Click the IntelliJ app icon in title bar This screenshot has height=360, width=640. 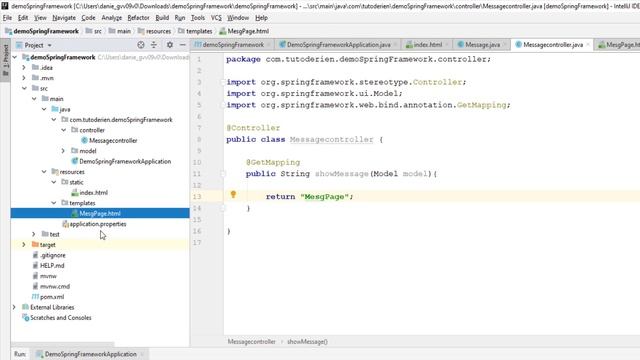(5, 6)
